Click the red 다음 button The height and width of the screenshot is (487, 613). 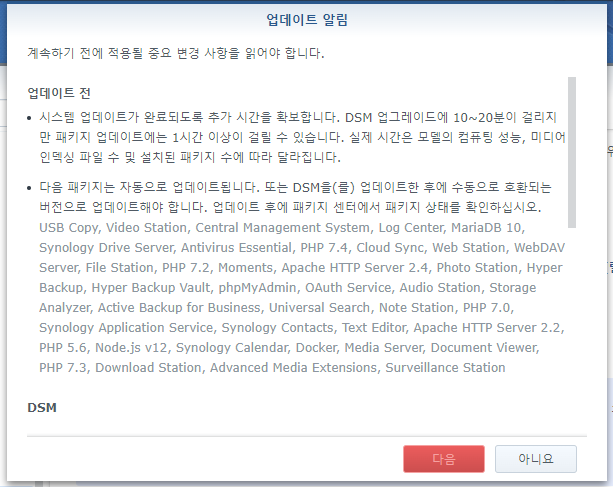tap(444, 459)
